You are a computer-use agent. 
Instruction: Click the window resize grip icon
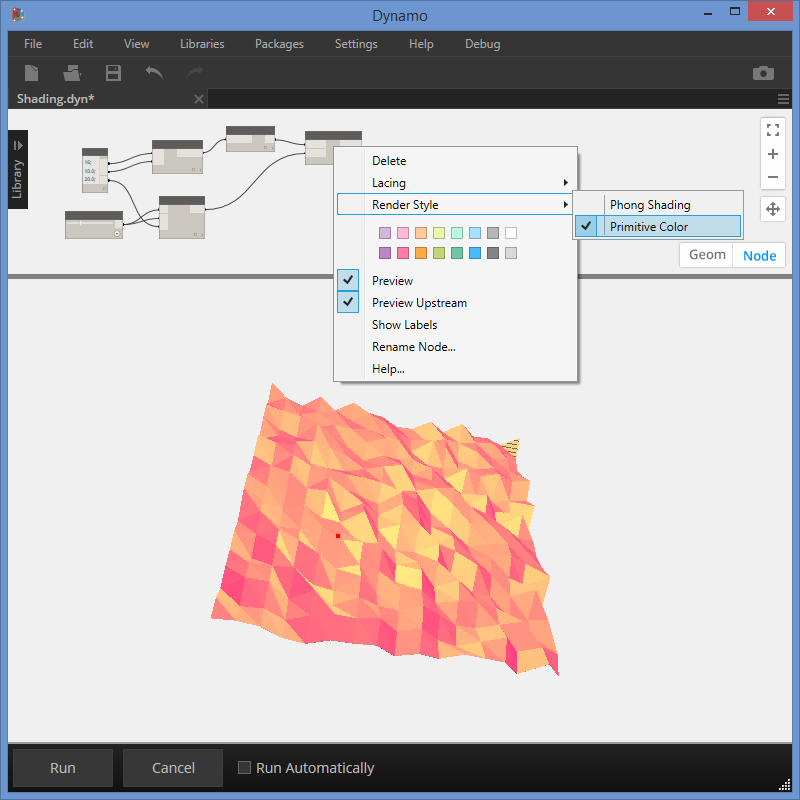pyautogui.click(x=784, y=784)
